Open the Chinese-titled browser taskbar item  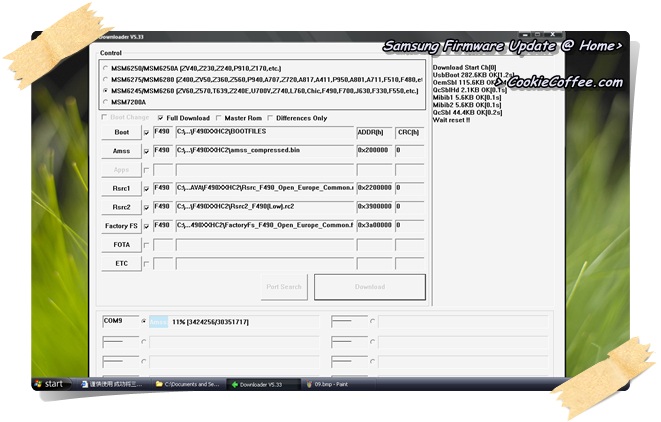pyautogui.click(x=114, y=384)
